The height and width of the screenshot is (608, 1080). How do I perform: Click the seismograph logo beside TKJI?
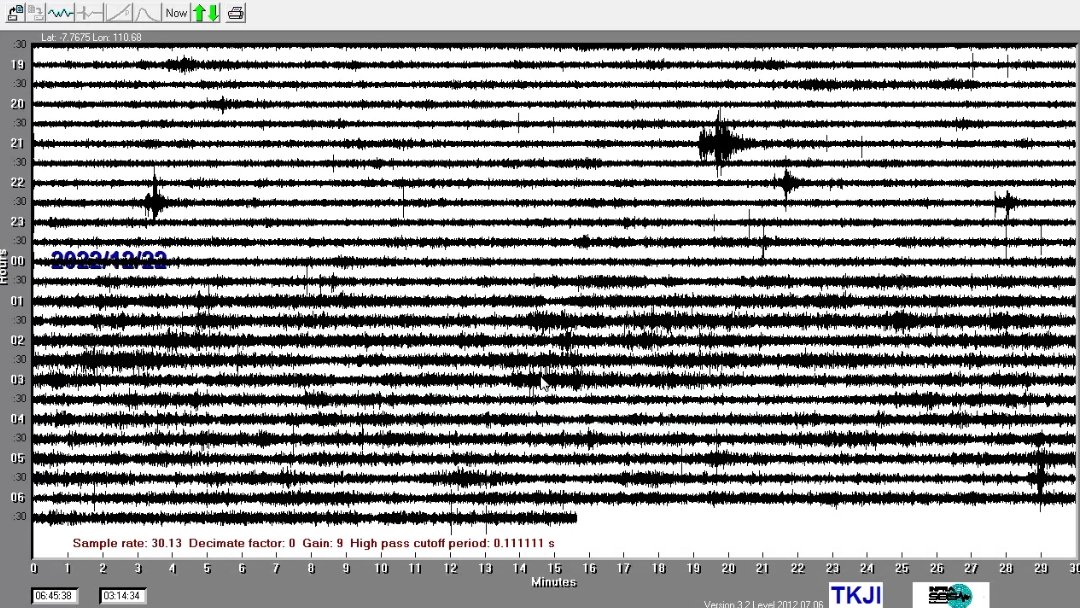coord(951,595)
